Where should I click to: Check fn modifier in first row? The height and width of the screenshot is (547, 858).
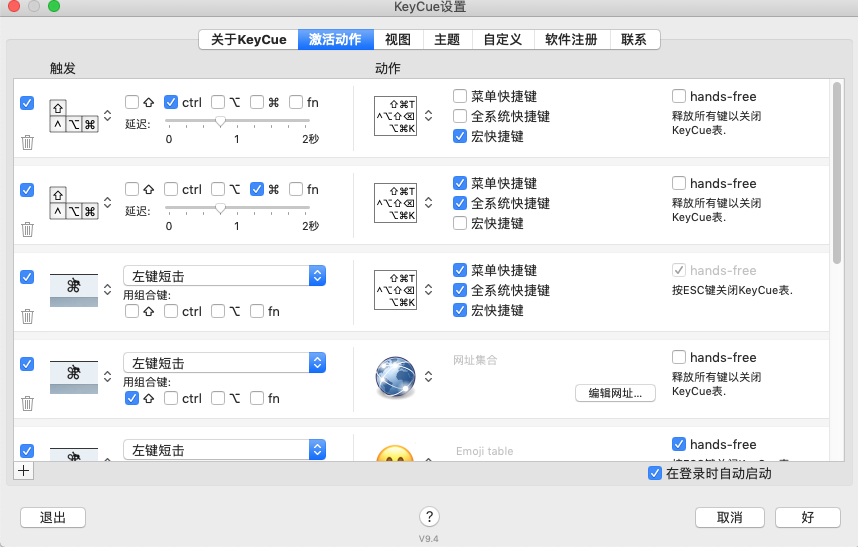point(296,102)
